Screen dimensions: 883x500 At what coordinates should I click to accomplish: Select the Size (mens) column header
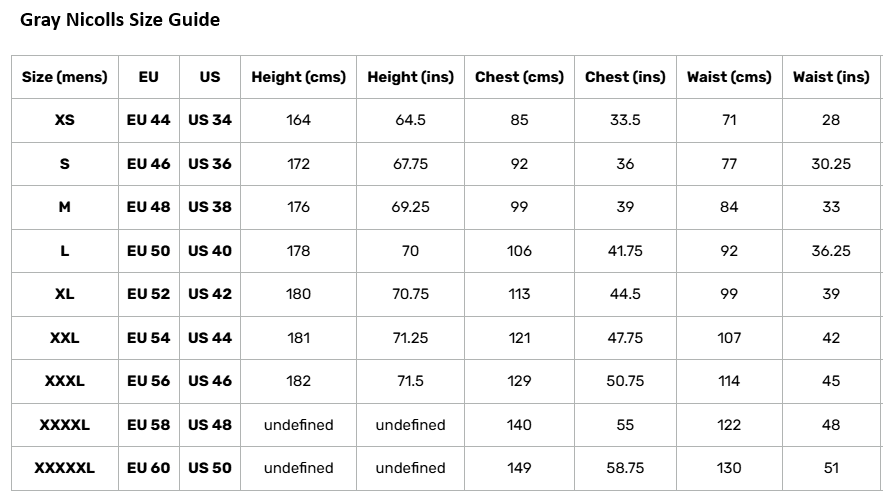click(65, 77)
